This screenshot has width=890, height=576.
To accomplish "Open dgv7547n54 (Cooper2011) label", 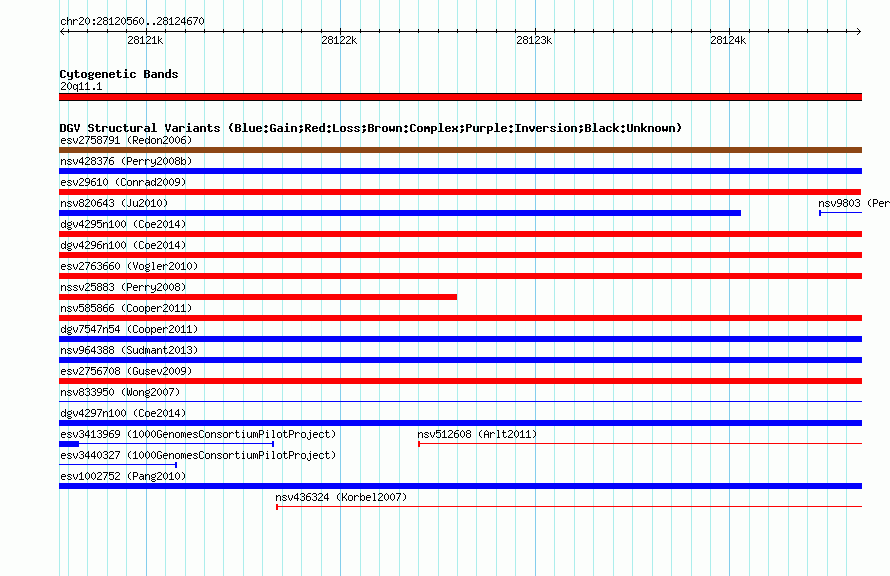I will click(x=129, y=329).
